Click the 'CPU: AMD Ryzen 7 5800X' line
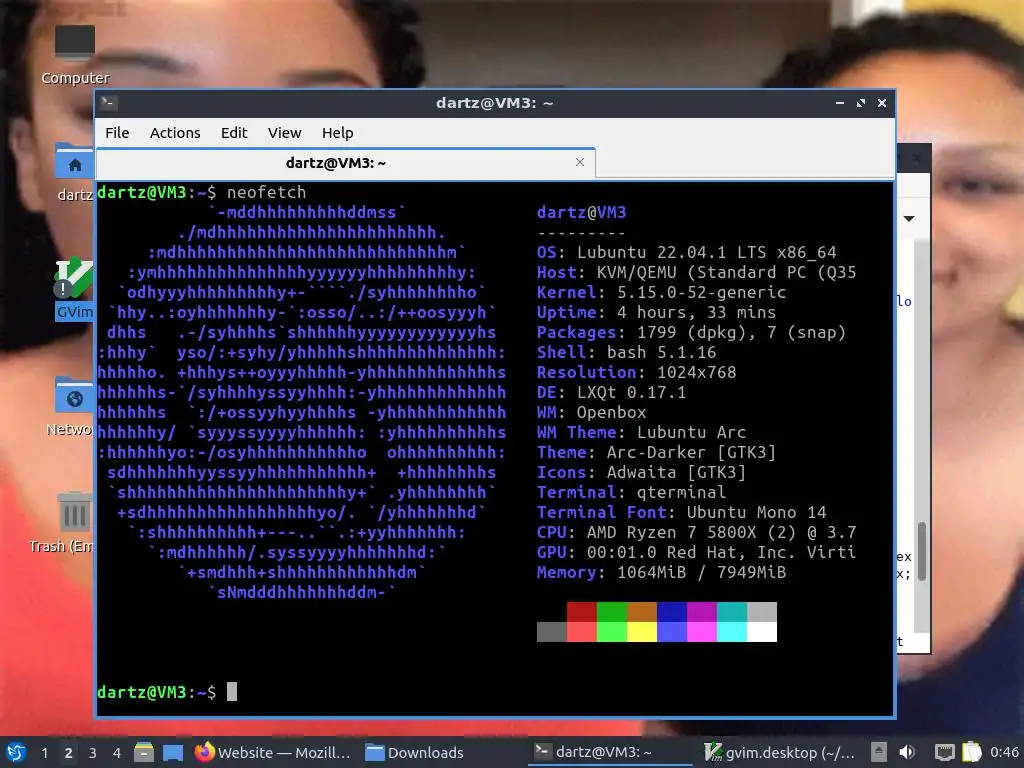Image resolution: width=1024 pixels, height=768 pixels. coord(696,532)
